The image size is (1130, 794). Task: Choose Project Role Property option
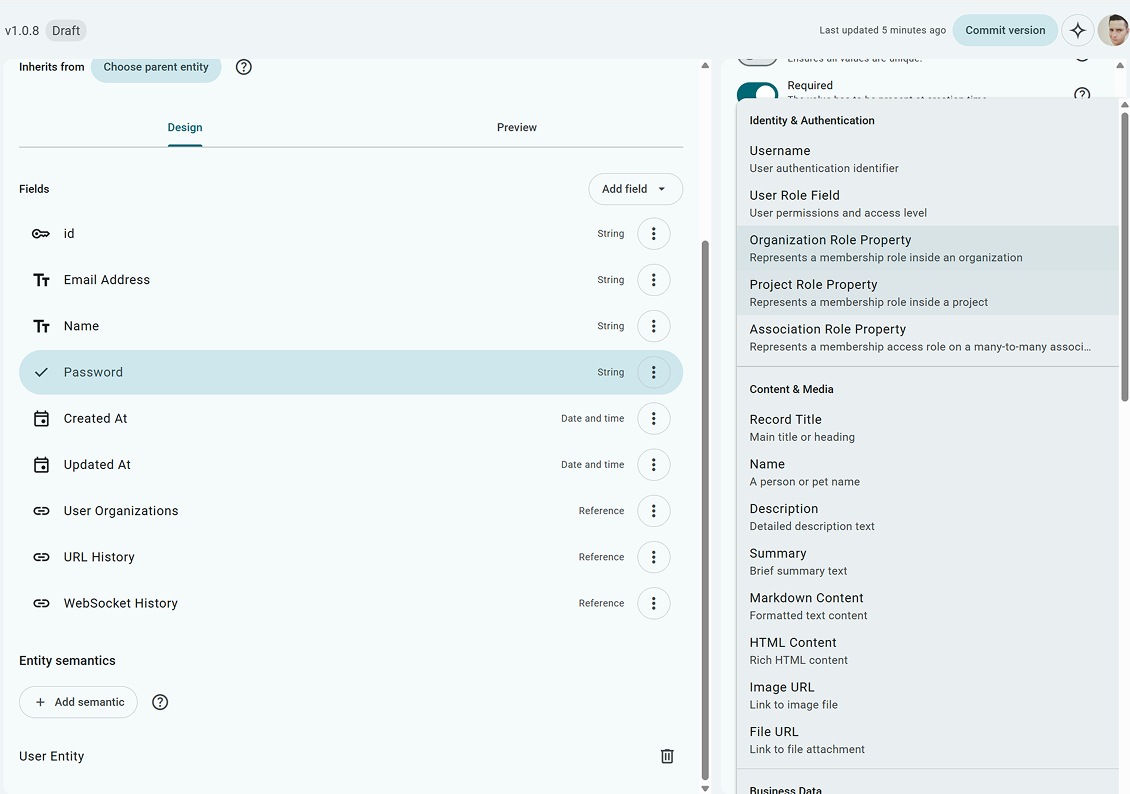coord(927,293)
